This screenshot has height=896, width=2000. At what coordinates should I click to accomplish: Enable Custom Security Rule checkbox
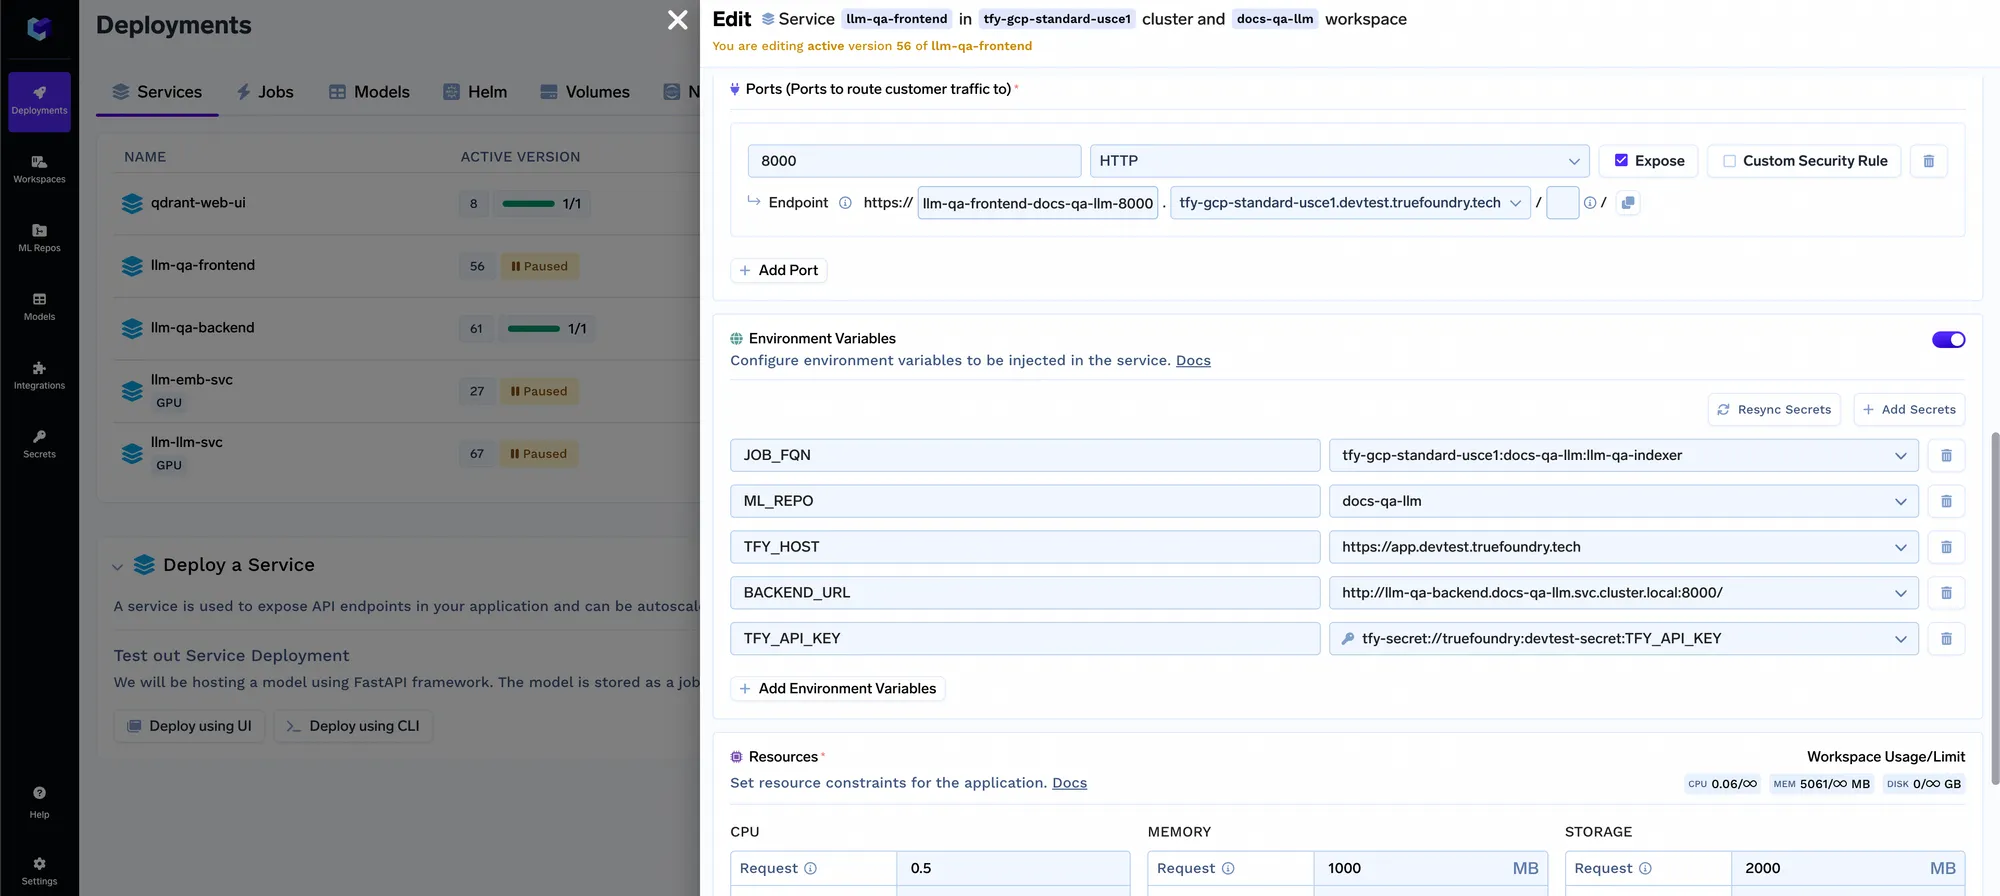pos(1729,161)
